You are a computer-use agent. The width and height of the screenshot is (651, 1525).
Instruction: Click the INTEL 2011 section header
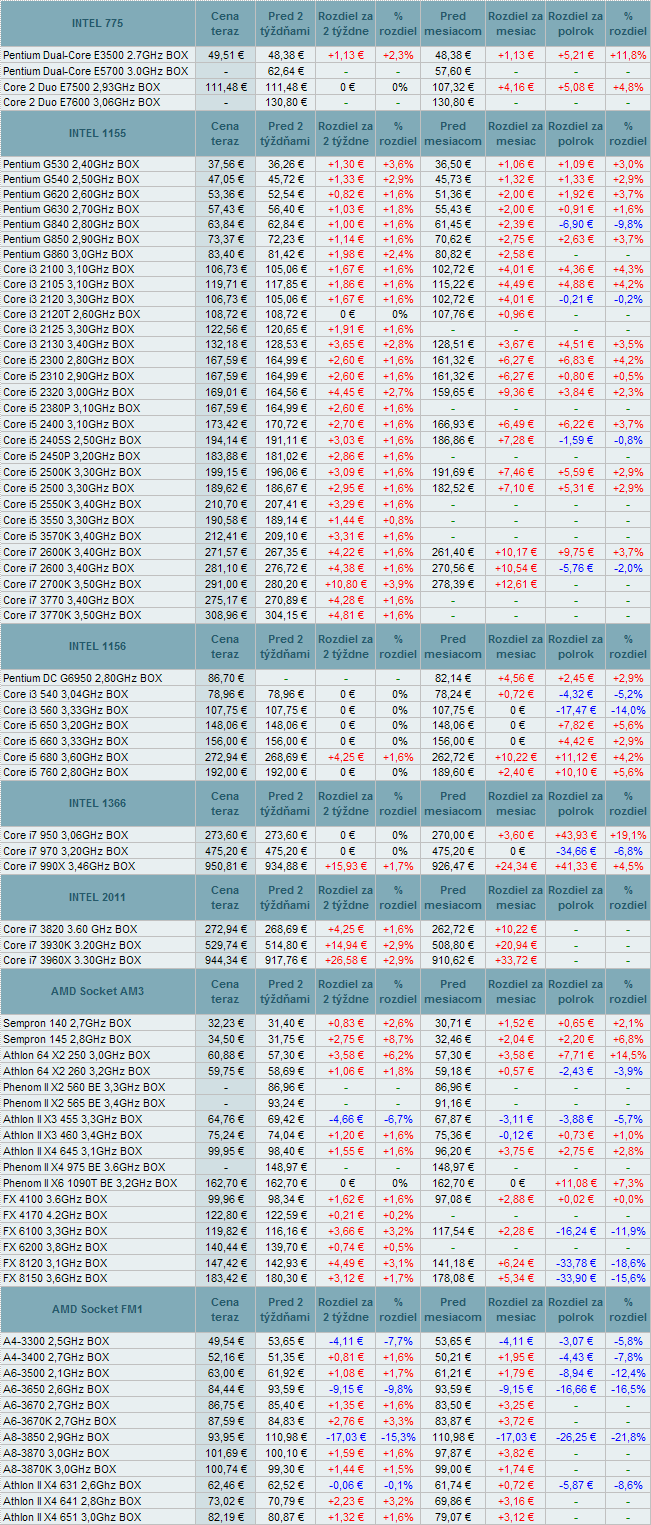[x=99, y=897]
